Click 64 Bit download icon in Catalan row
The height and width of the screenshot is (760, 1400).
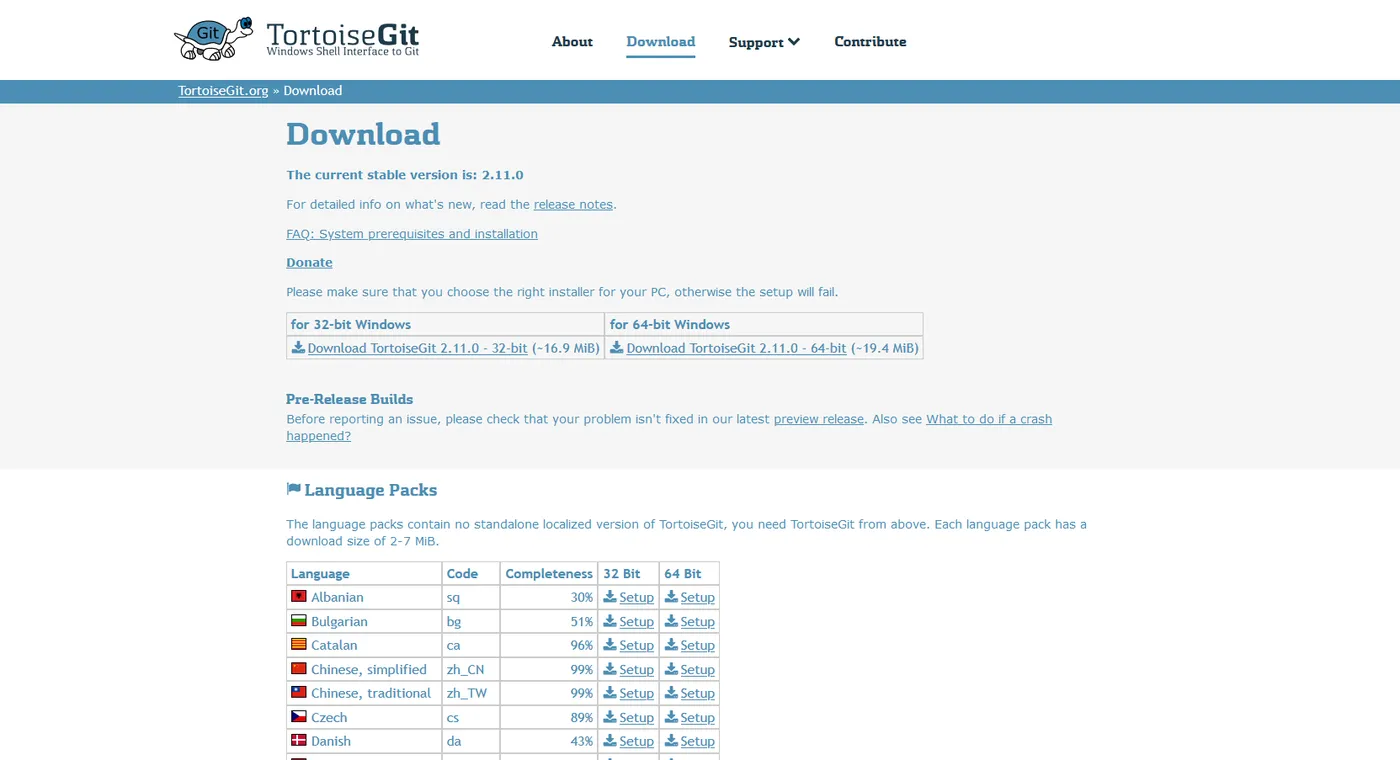671,645
